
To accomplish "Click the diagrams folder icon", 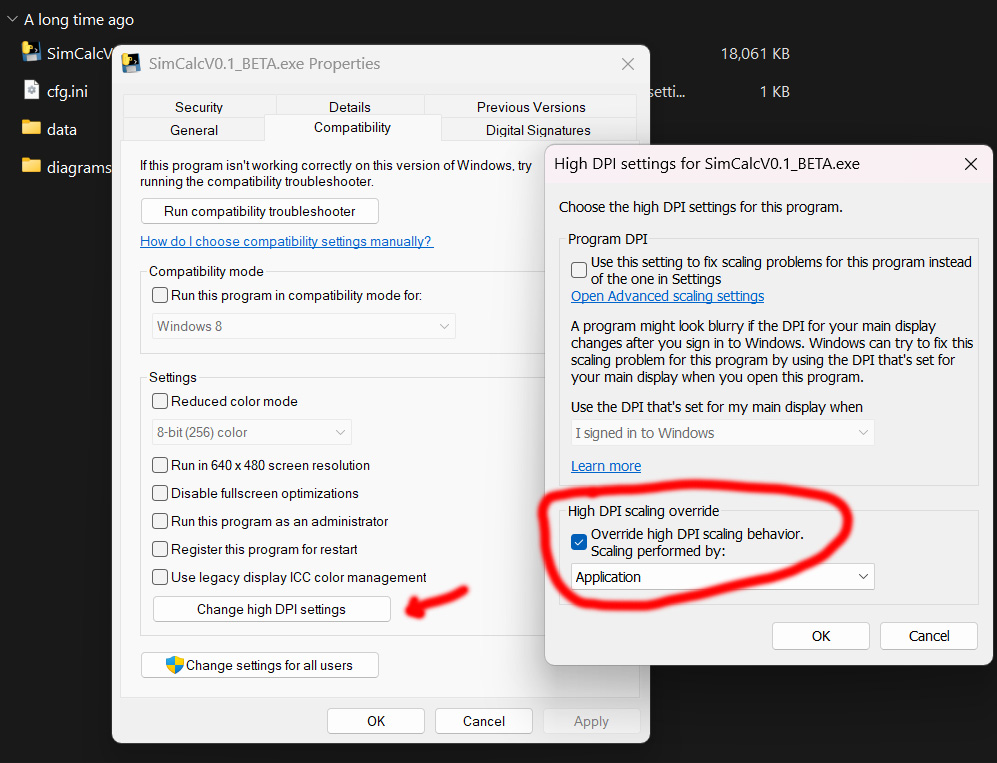I will coord(31,165).
